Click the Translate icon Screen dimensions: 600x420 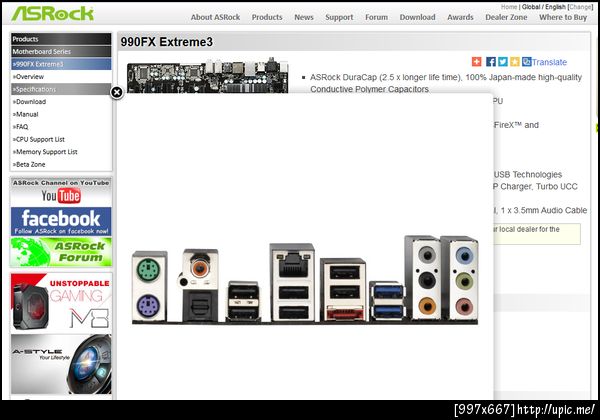527,62
